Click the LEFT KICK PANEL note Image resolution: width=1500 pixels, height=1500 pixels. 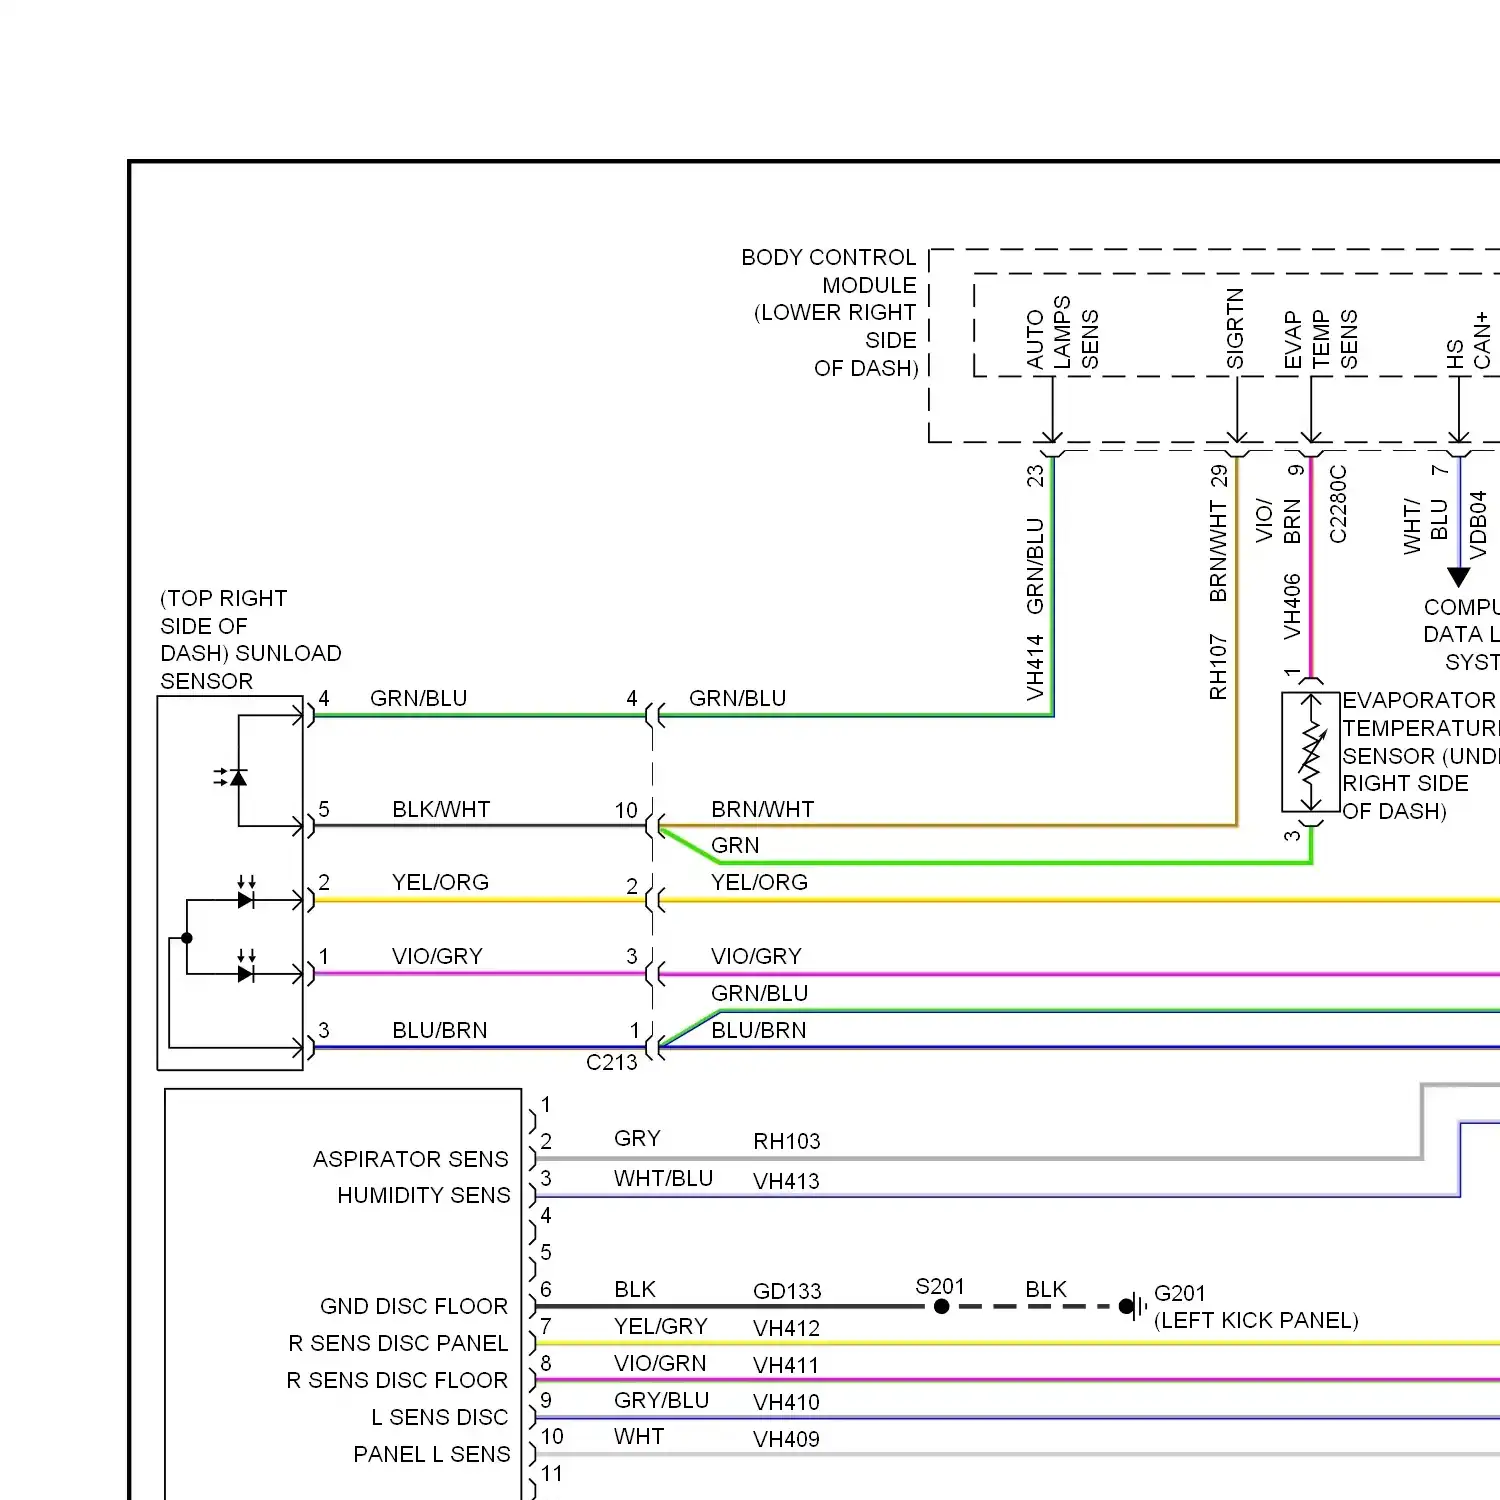click(1256, 1320)
